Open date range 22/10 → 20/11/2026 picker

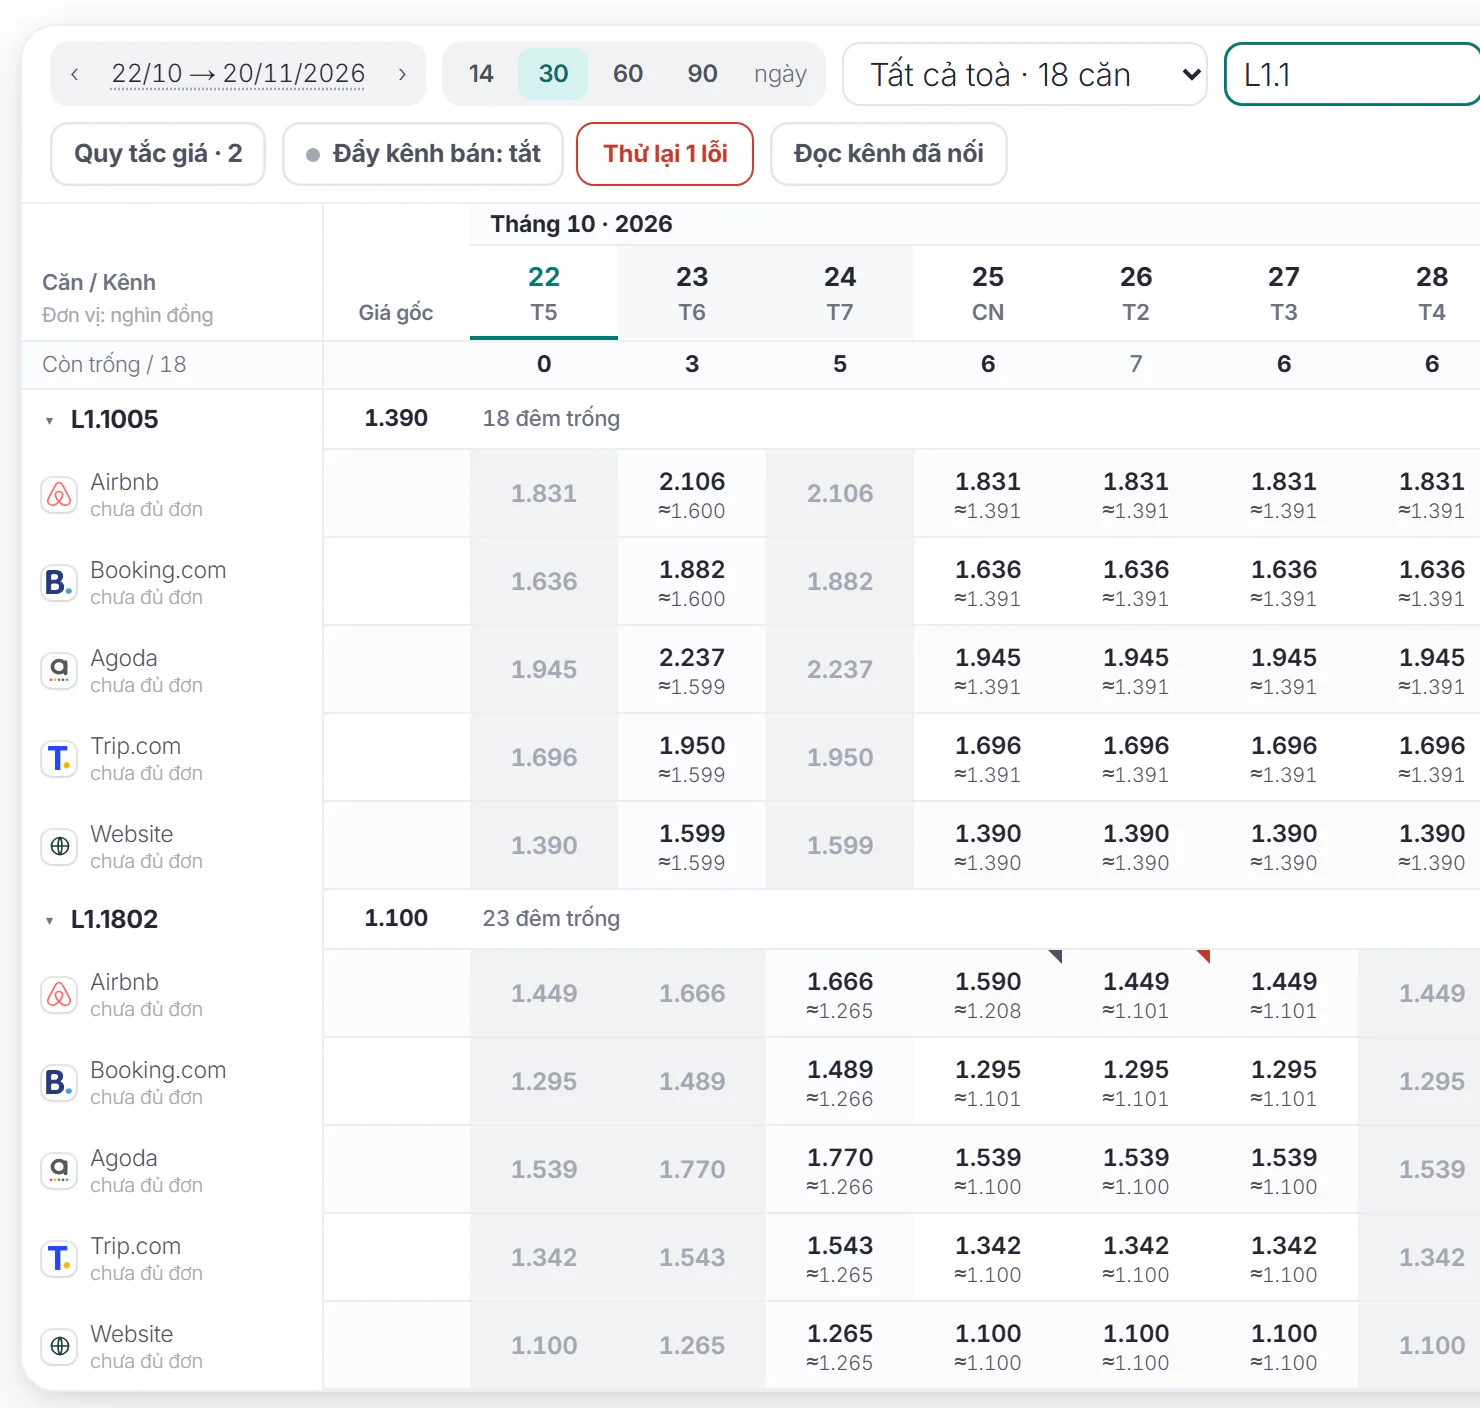pyautogui.click(x=238, y=74)
